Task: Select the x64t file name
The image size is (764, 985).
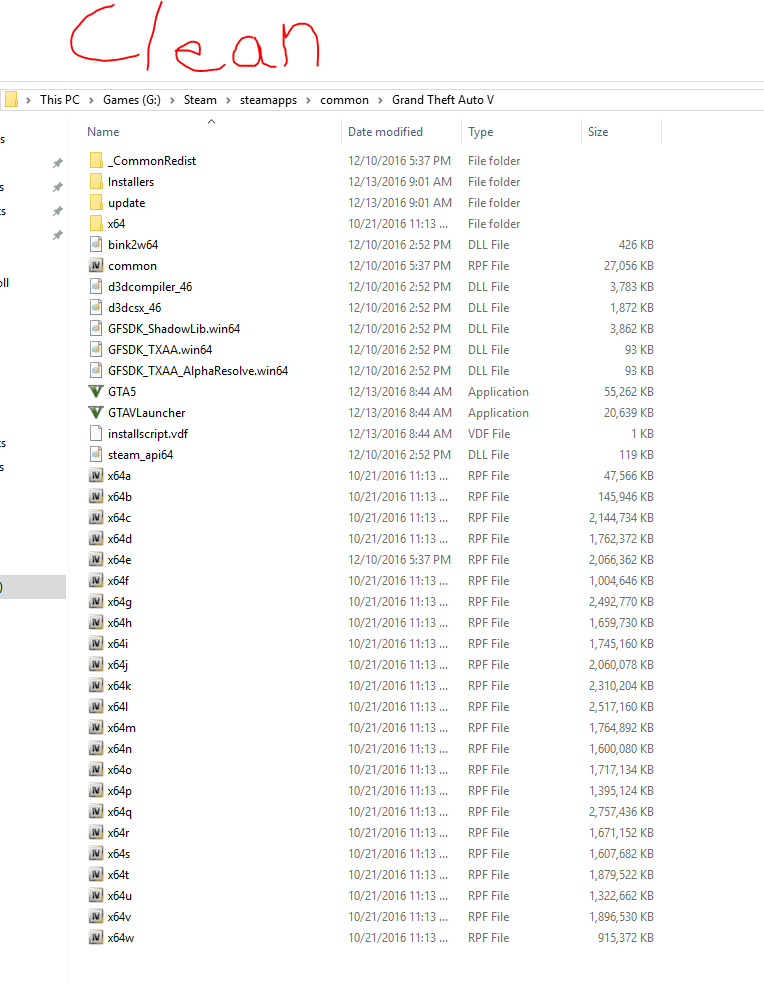Action: point(118,875)
